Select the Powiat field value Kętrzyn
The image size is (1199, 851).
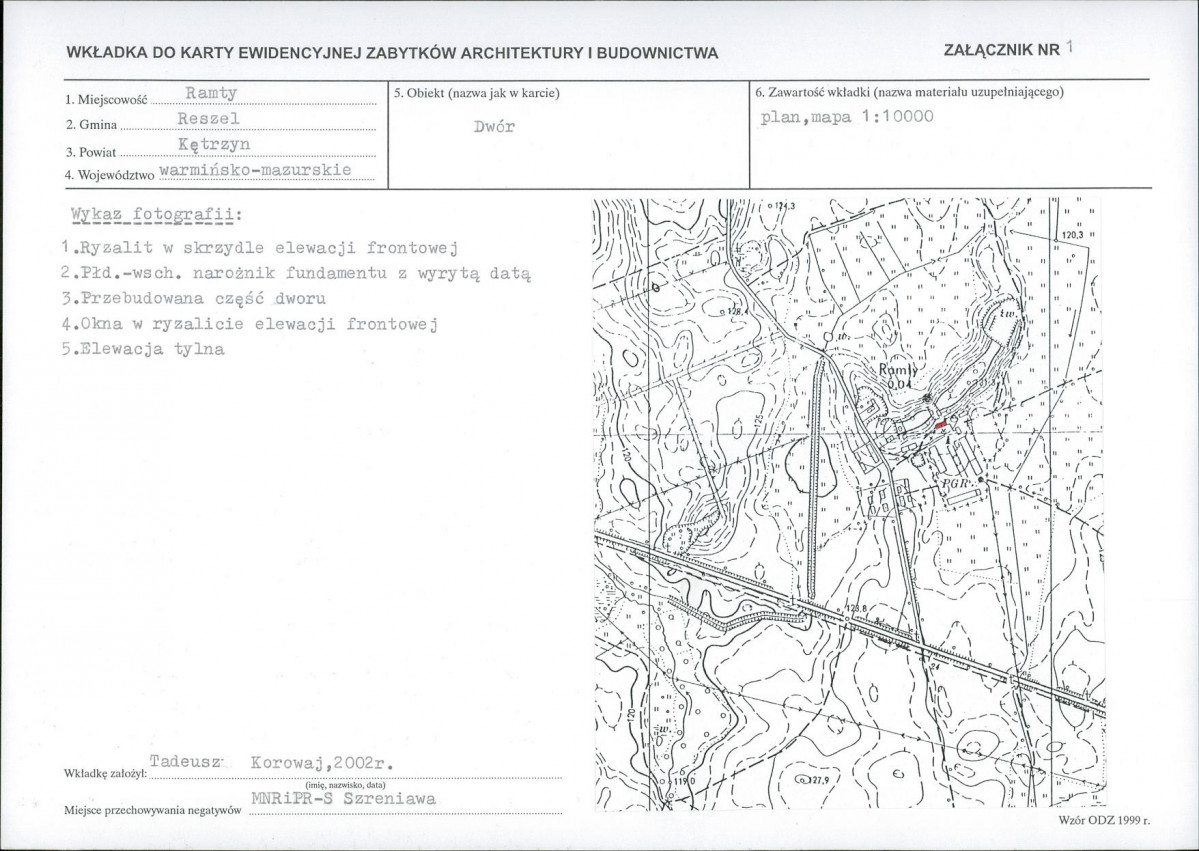click(214, 145)
